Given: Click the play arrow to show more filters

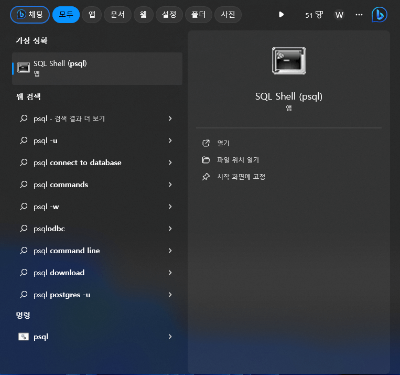Looking at the screenshot, I should (x=281, y=15).
